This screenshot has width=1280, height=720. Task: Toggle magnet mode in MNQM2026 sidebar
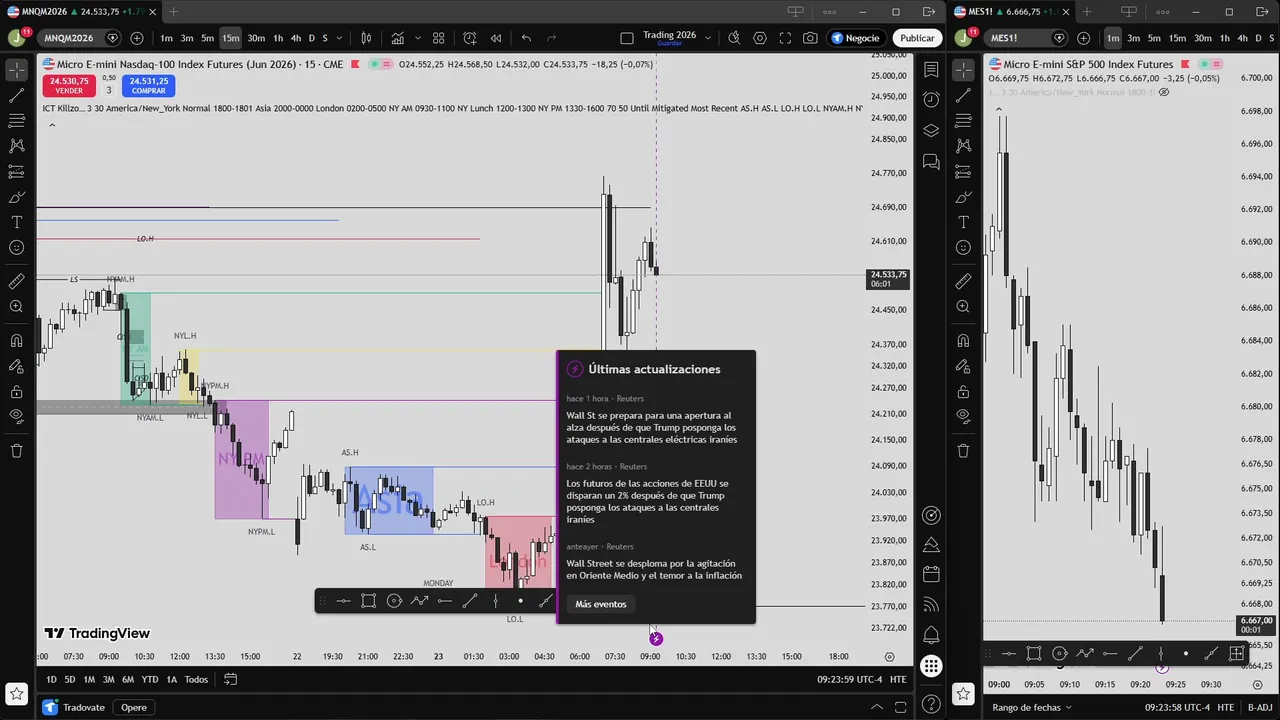click(16, 341)
